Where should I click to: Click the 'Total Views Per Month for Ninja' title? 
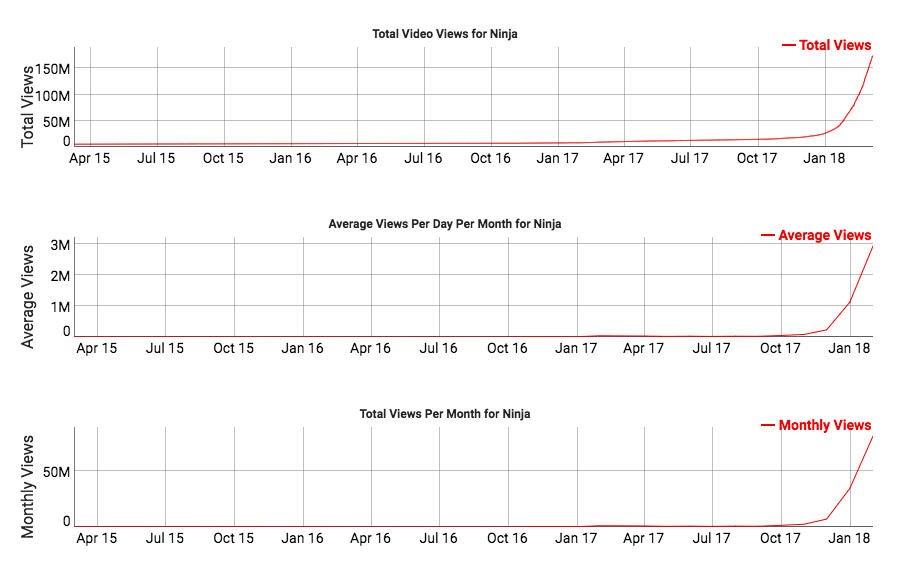[x=445, y=414]
